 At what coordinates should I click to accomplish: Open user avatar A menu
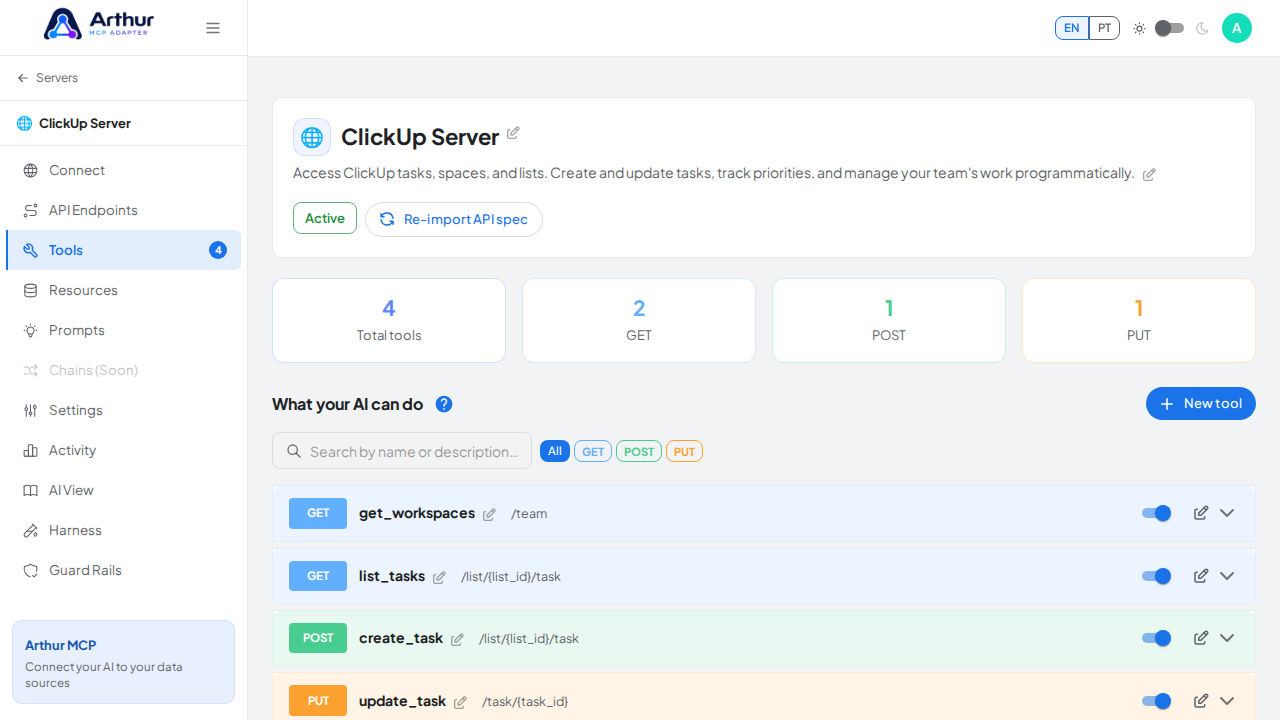tap(1237, 28)
